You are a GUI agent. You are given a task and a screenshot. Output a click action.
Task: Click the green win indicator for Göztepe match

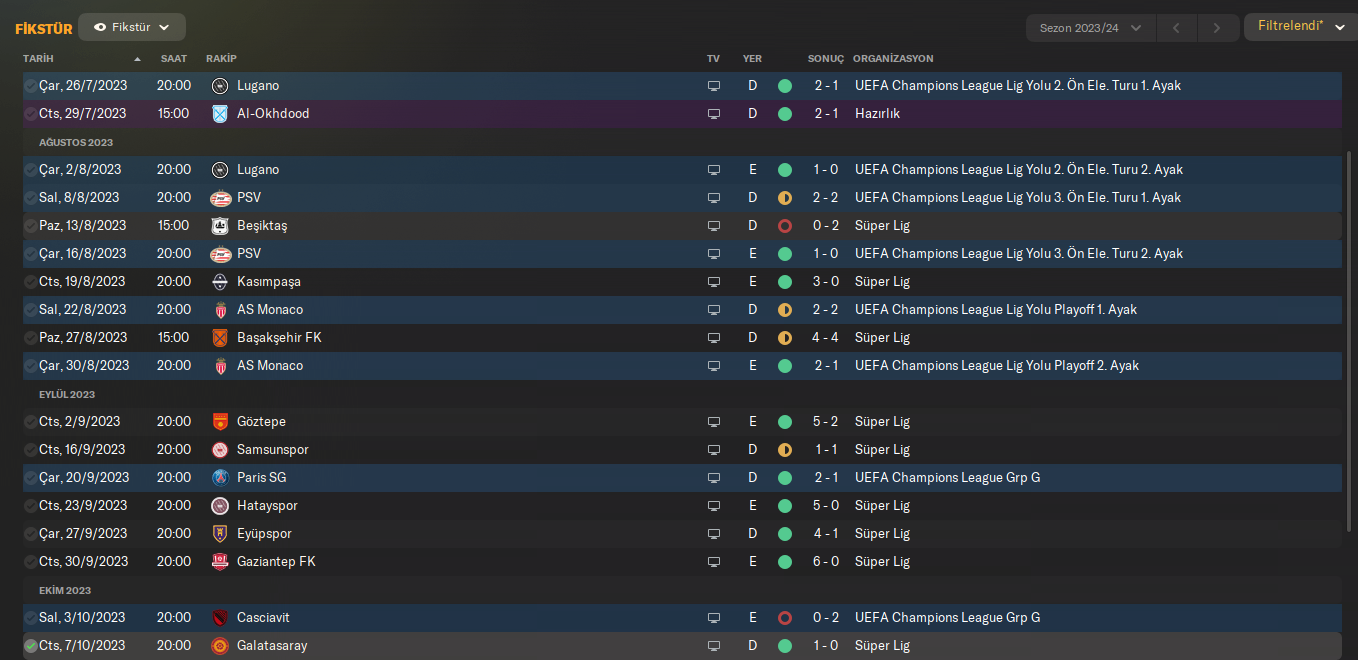coord(785,422)
